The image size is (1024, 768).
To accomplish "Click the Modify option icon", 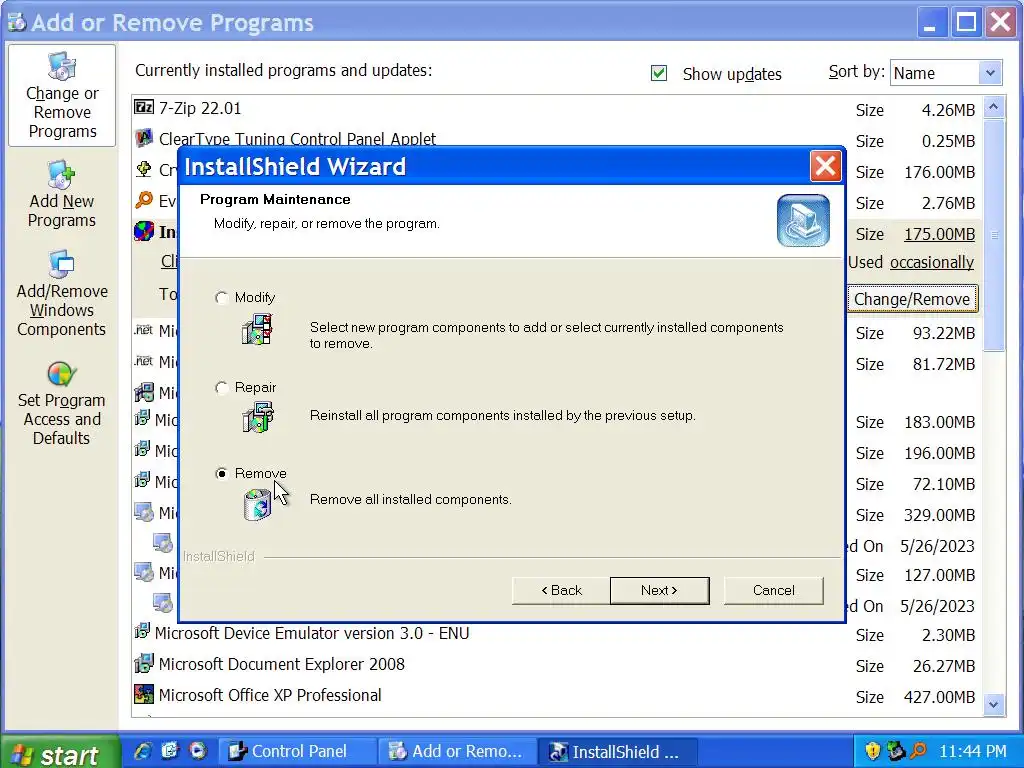I will coord(257,328).
